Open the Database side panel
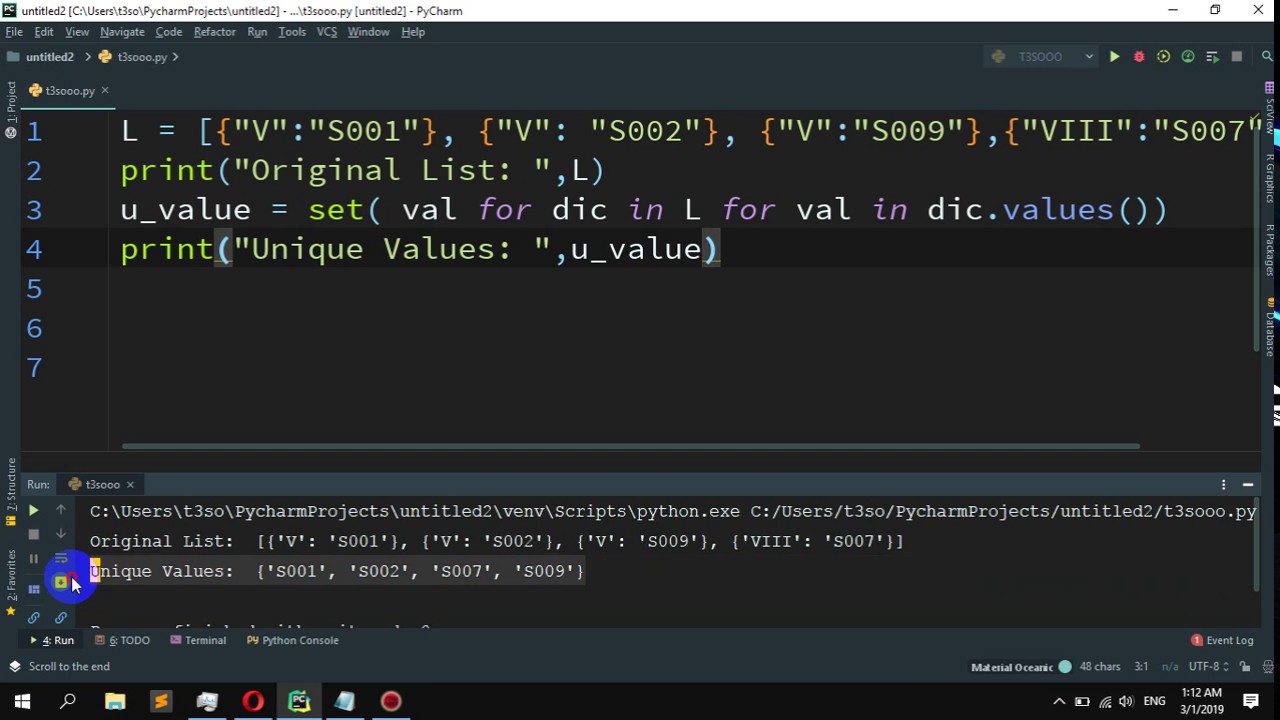This screenshot has width=1280, height=720. pos(1270,328)
